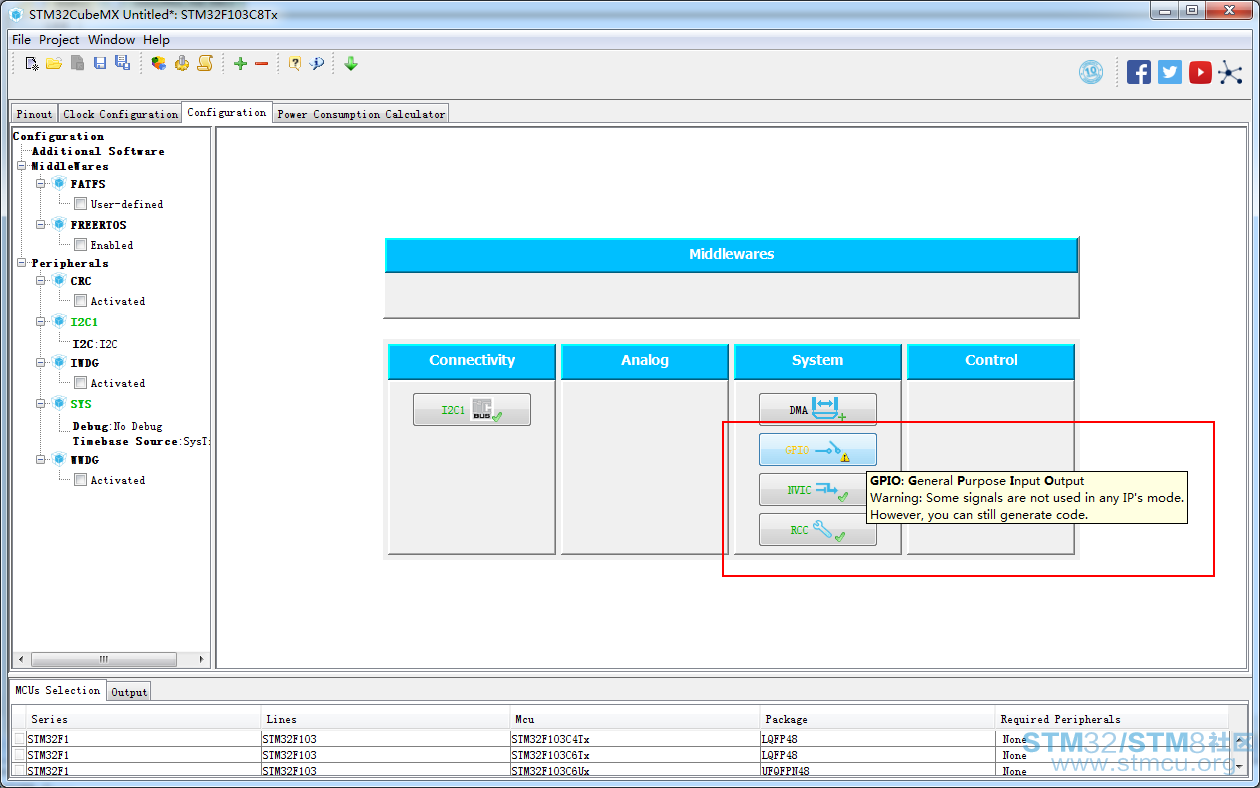Click the CRC cube icon in tree
Viewport: 1260px width, 788px height.
tap(59, 281)
